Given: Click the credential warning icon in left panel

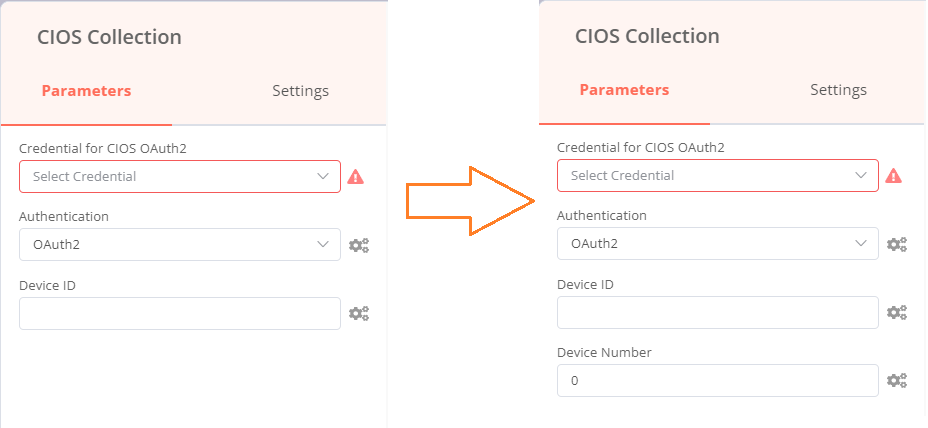Looking at the screenshot, I should pos(356,176).
